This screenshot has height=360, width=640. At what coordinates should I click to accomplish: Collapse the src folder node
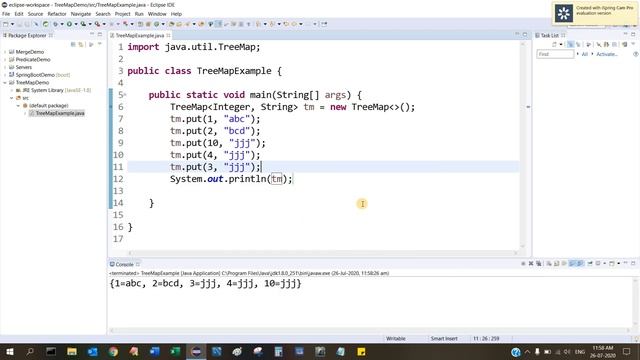[12, 98]
